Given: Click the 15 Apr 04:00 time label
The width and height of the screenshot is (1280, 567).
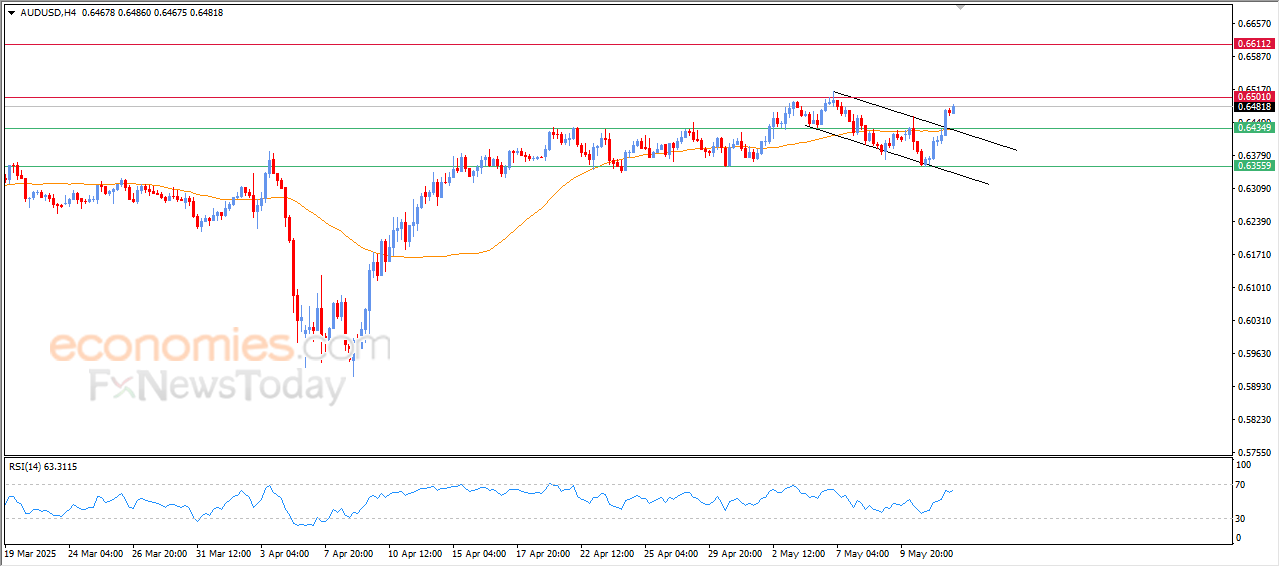Looking at the screenshot, I should pos(479,552).
